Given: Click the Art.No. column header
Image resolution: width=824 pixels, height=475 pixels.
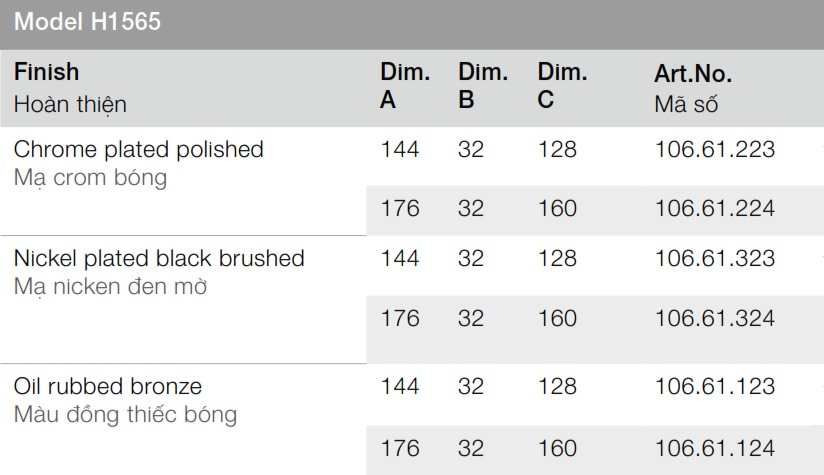Looking at the screenshot, I should click(x=693, y=74).
